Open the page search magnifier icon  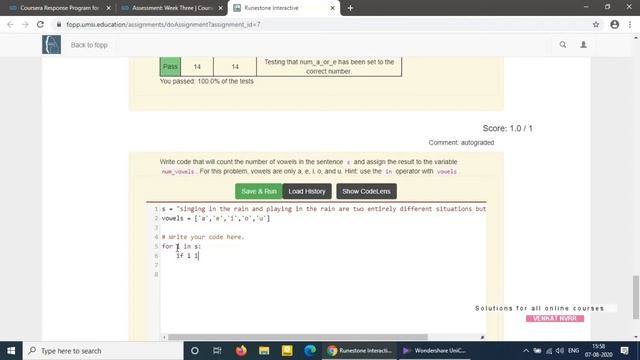[x=563, y=44]
